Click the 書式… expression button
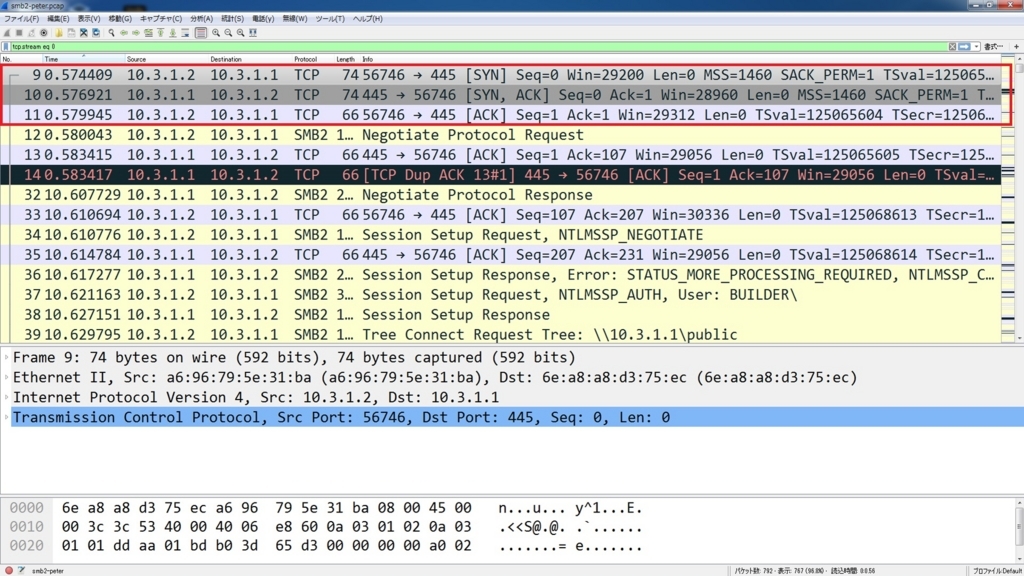The width and height of the screenshot is (1024, 576). [x=993, y=46]
